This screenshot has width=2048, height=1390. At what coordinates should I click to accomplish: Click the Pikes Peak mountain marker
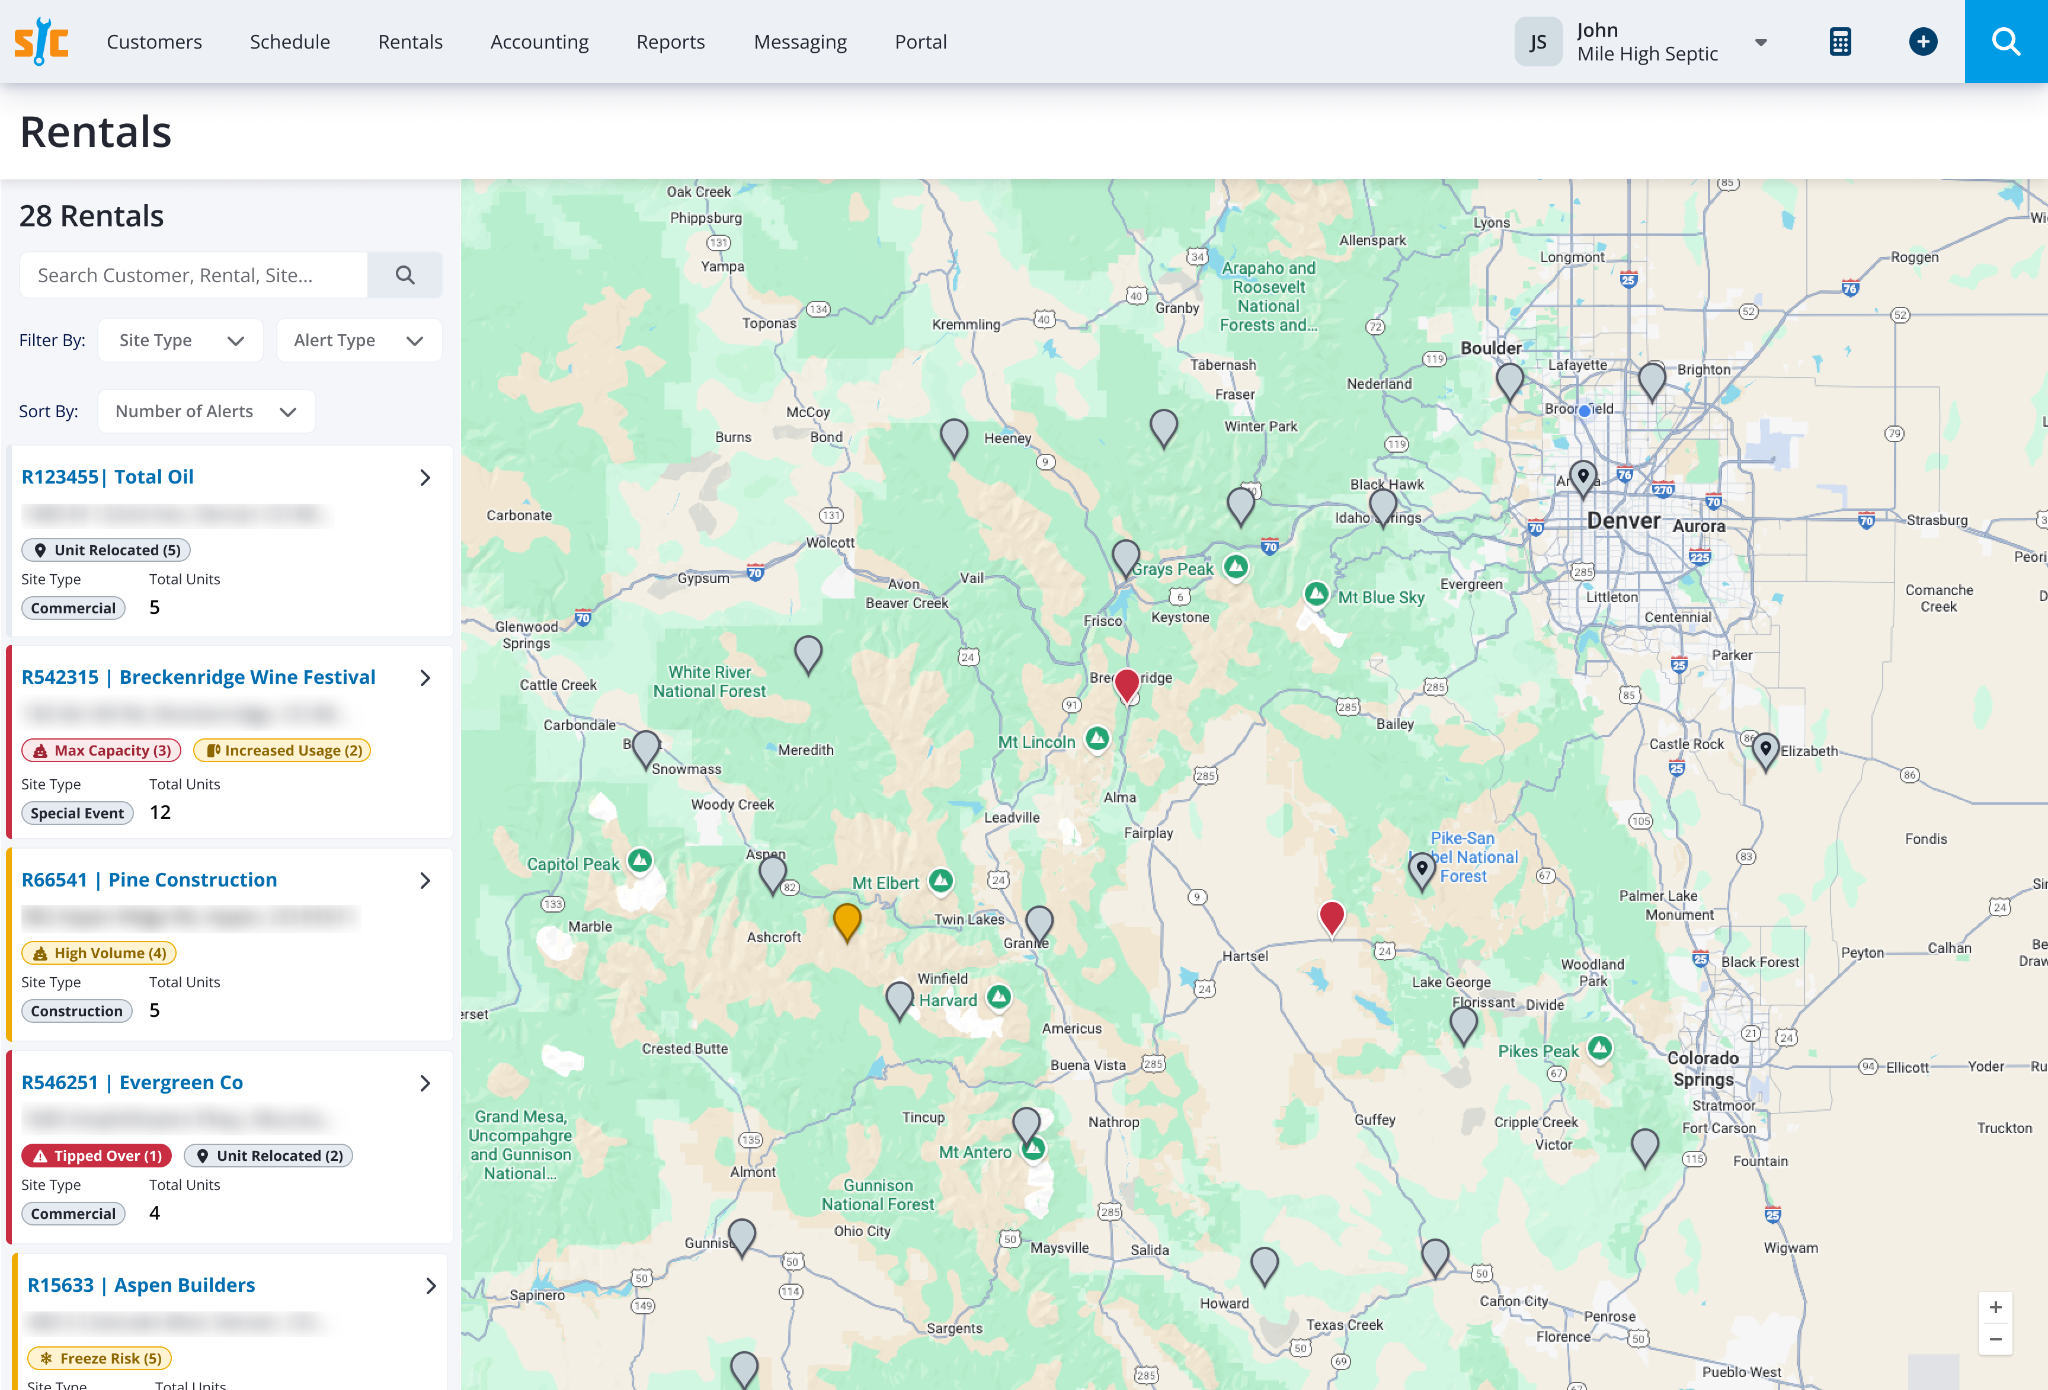[x=1600, y=1047]
